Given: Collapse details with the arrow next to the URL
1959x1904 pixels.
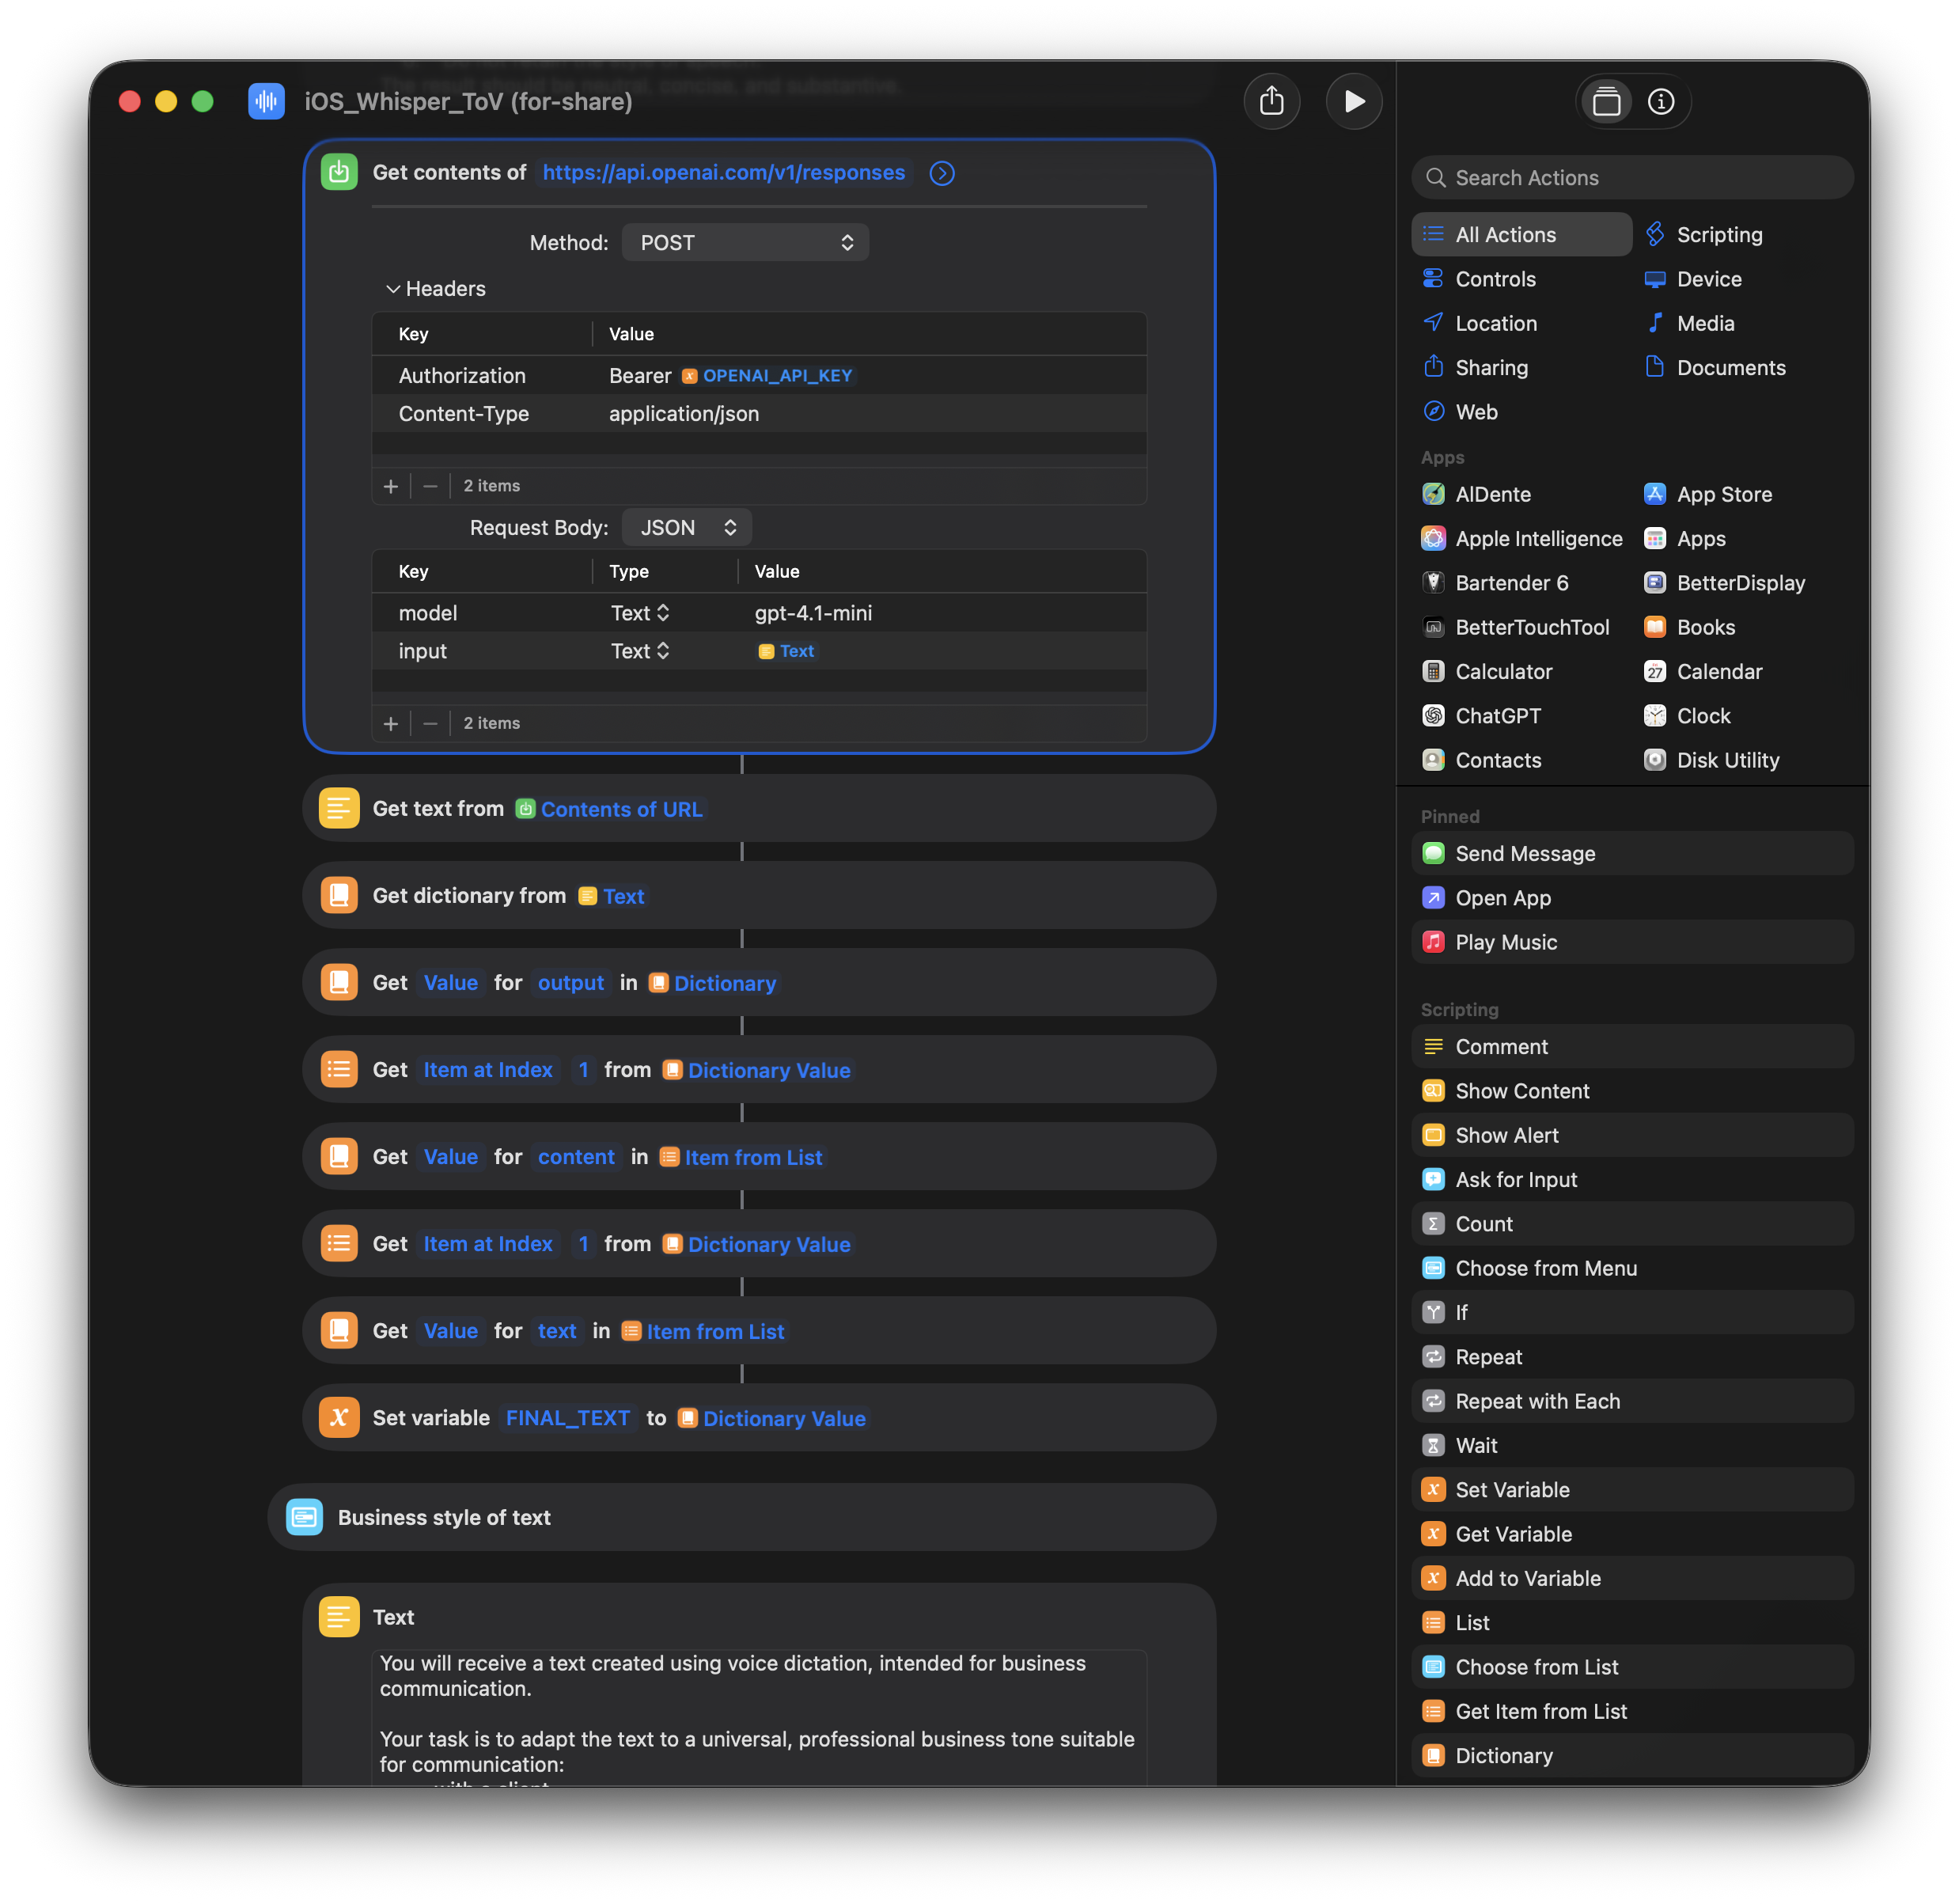Looking at the screenshot, I should [x=942, y=173].
